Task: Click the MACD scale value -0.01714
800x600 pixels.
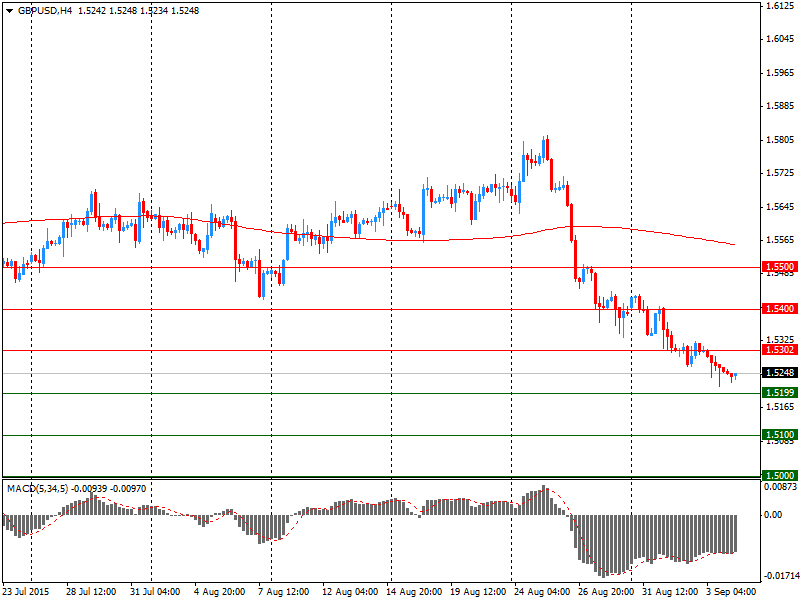Action: point(780,577)
